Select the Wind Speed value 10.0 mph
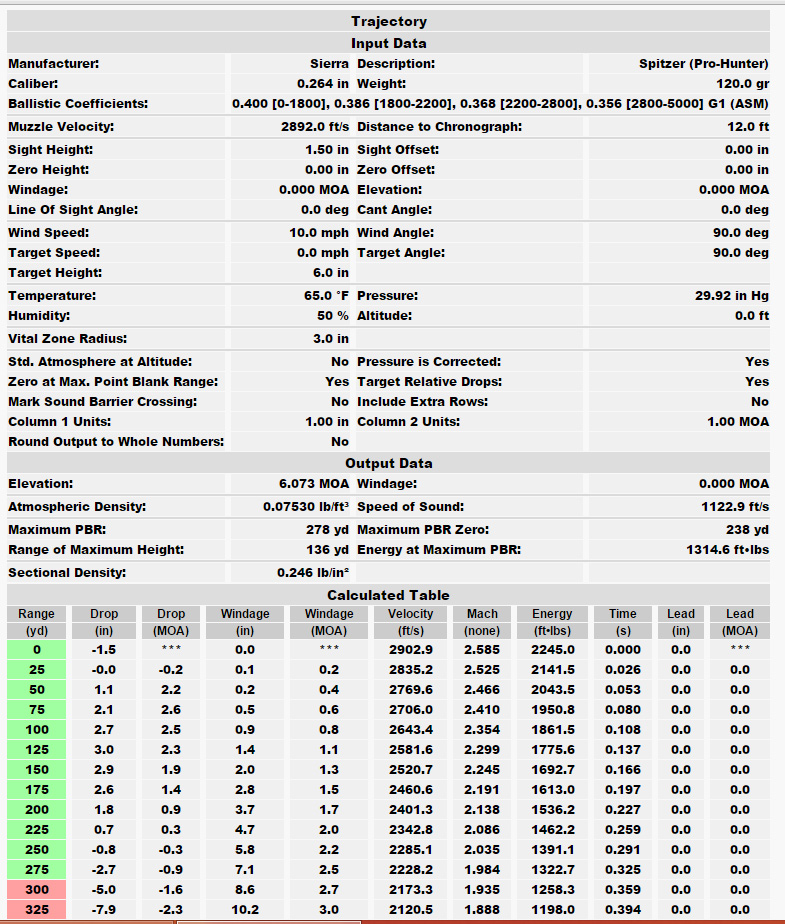Viewport: 785px width, 924px height. [x=319, y=233]
